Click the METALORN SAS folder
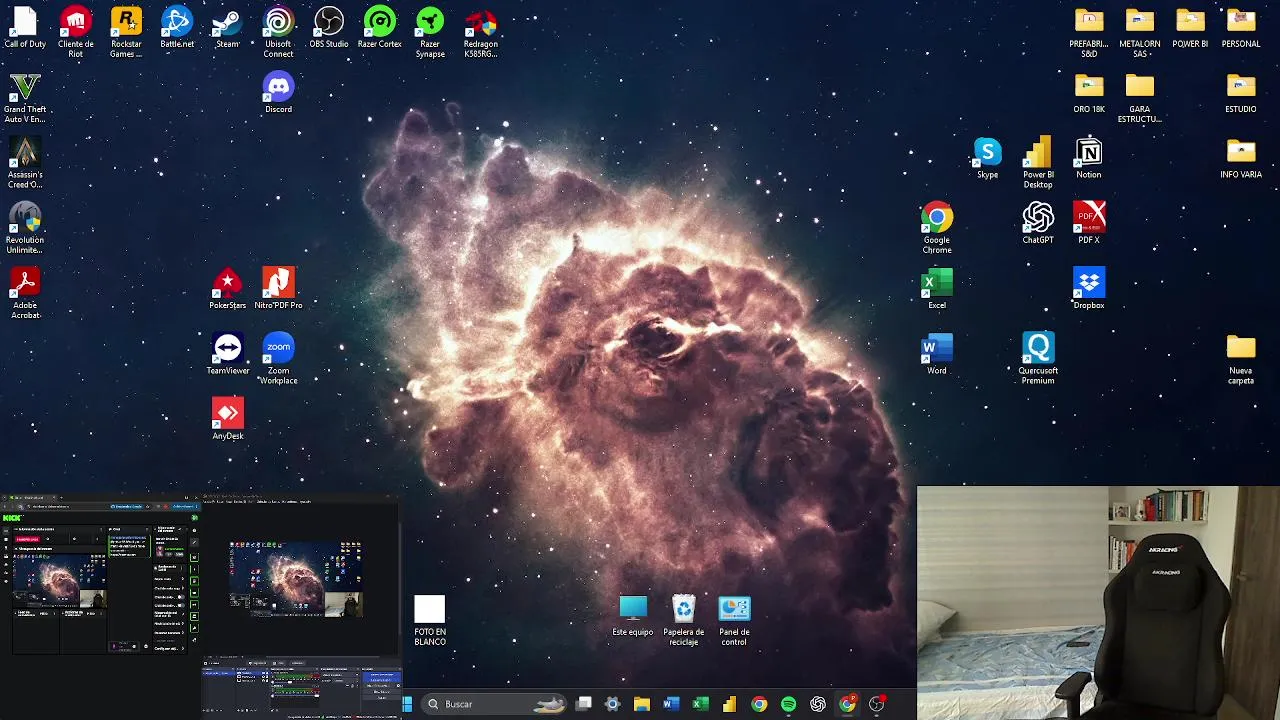Viewport: 1280px width, 720px height. (x=1140, y=32)
